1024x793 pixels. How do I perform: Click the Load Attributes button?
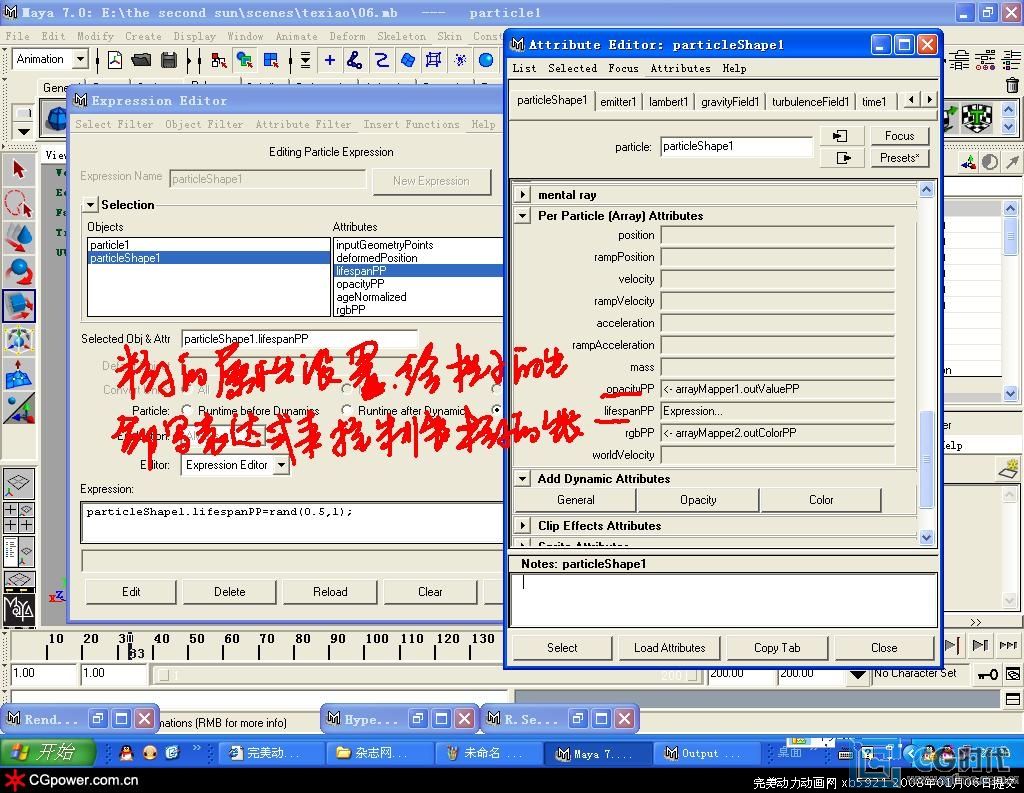point(669,648)
